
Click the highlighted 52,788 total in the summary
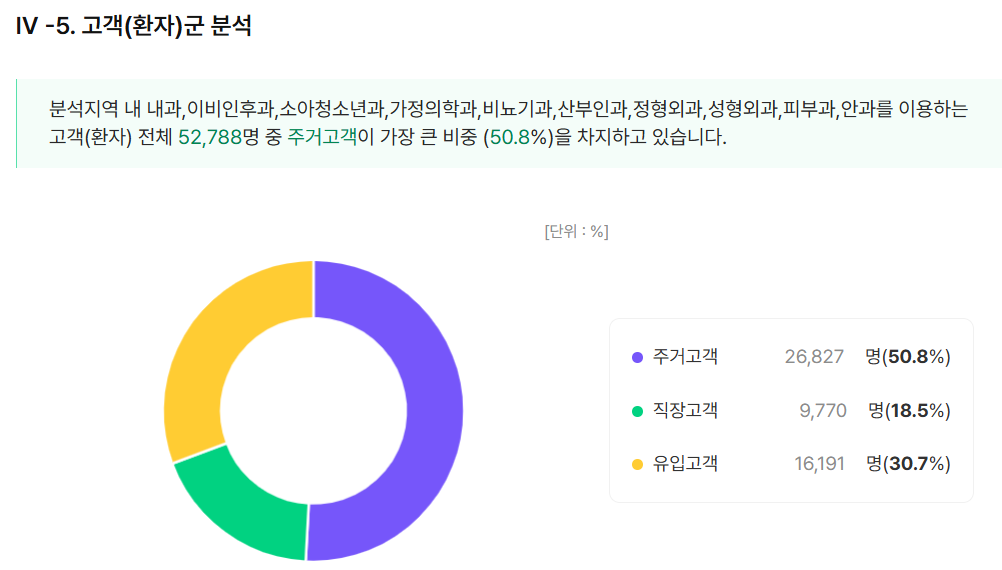coord(210,138)
